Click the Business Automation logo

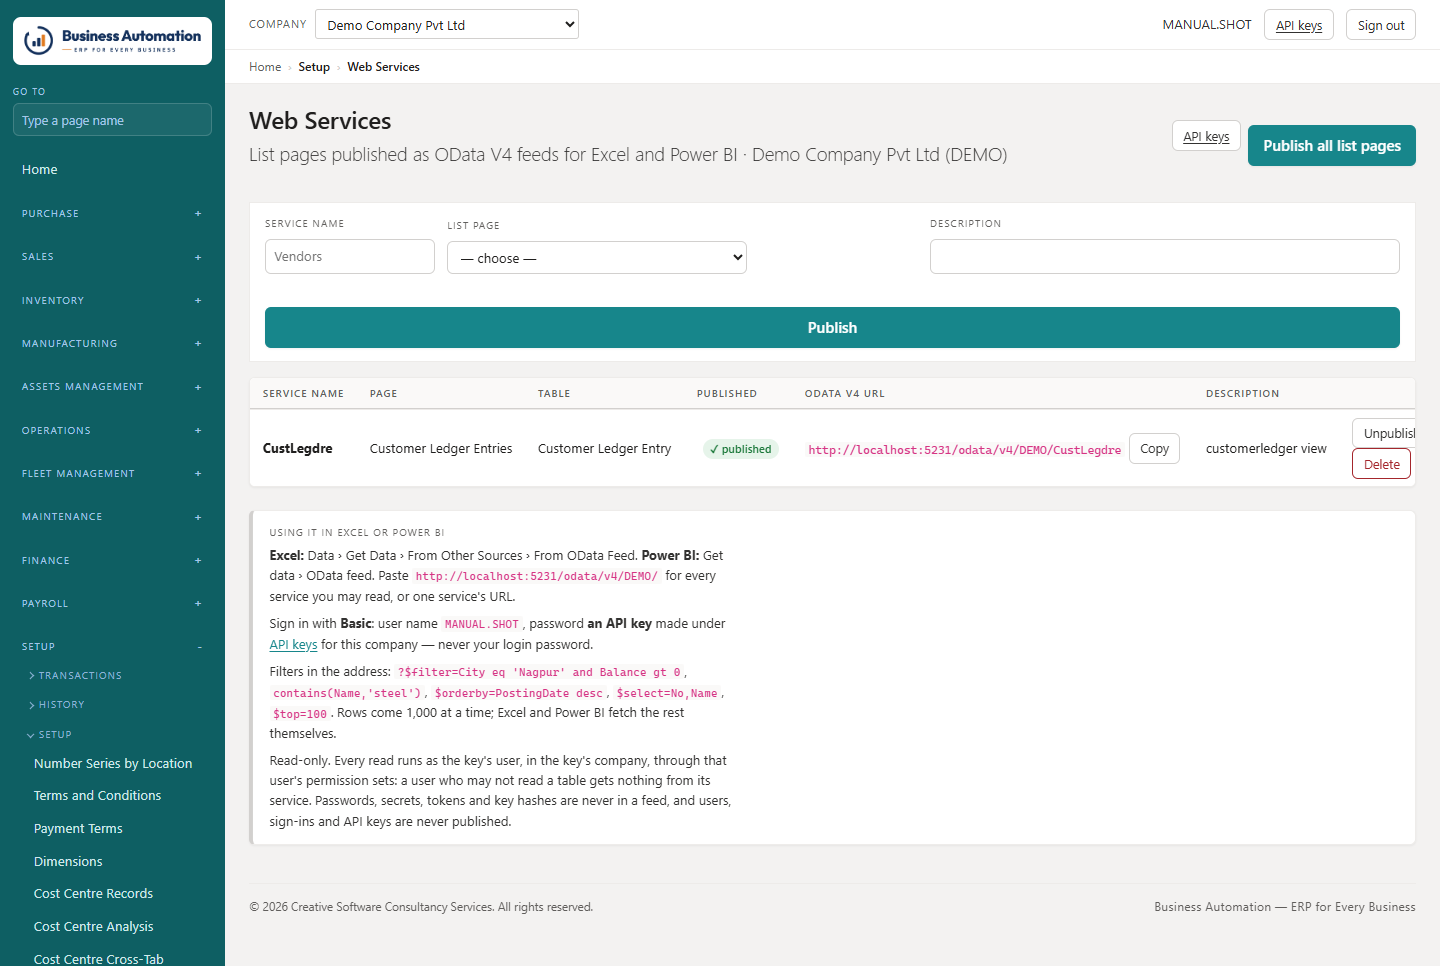click(x=112, y=41)
